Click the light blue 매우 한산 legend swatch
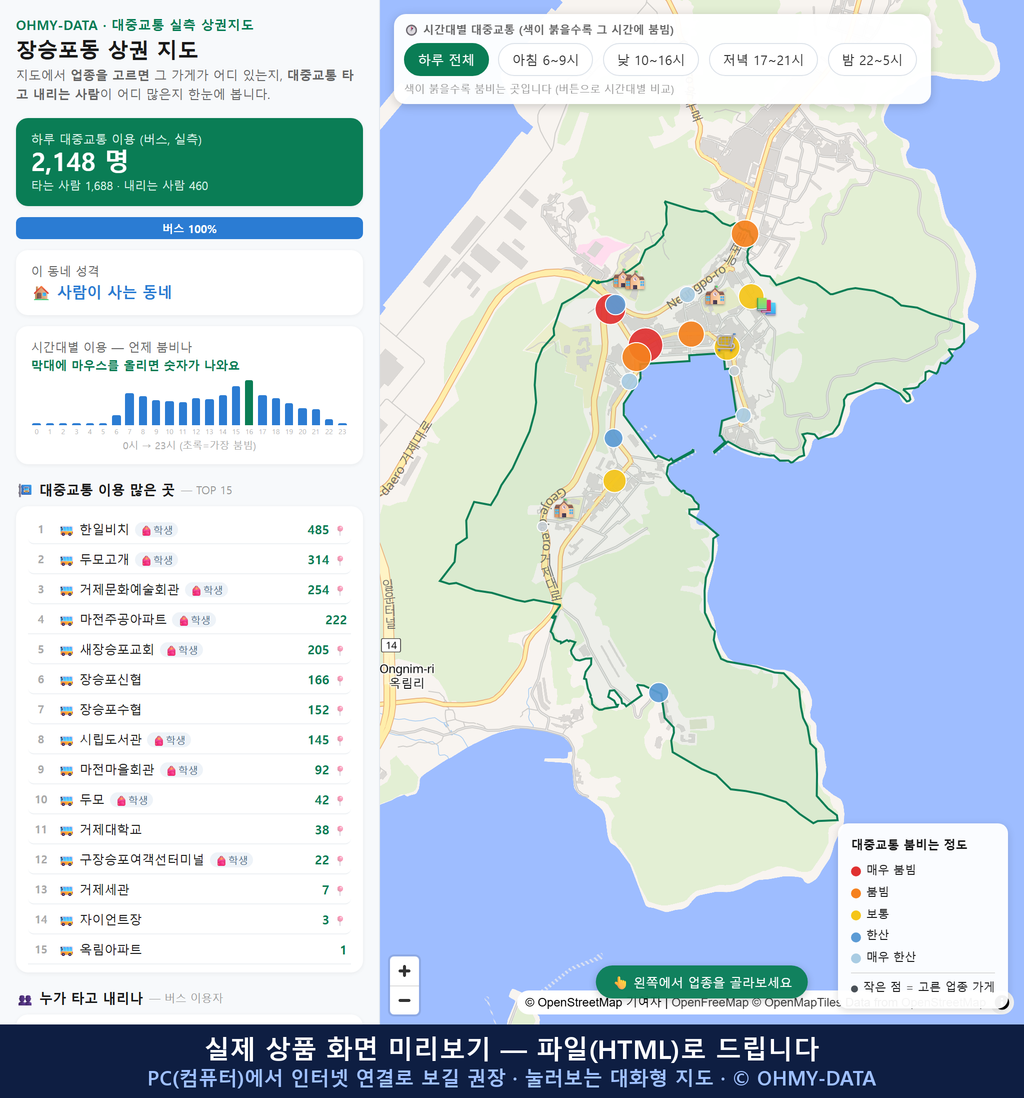This screenshot has width=1024, height=1098. (856, 958)
